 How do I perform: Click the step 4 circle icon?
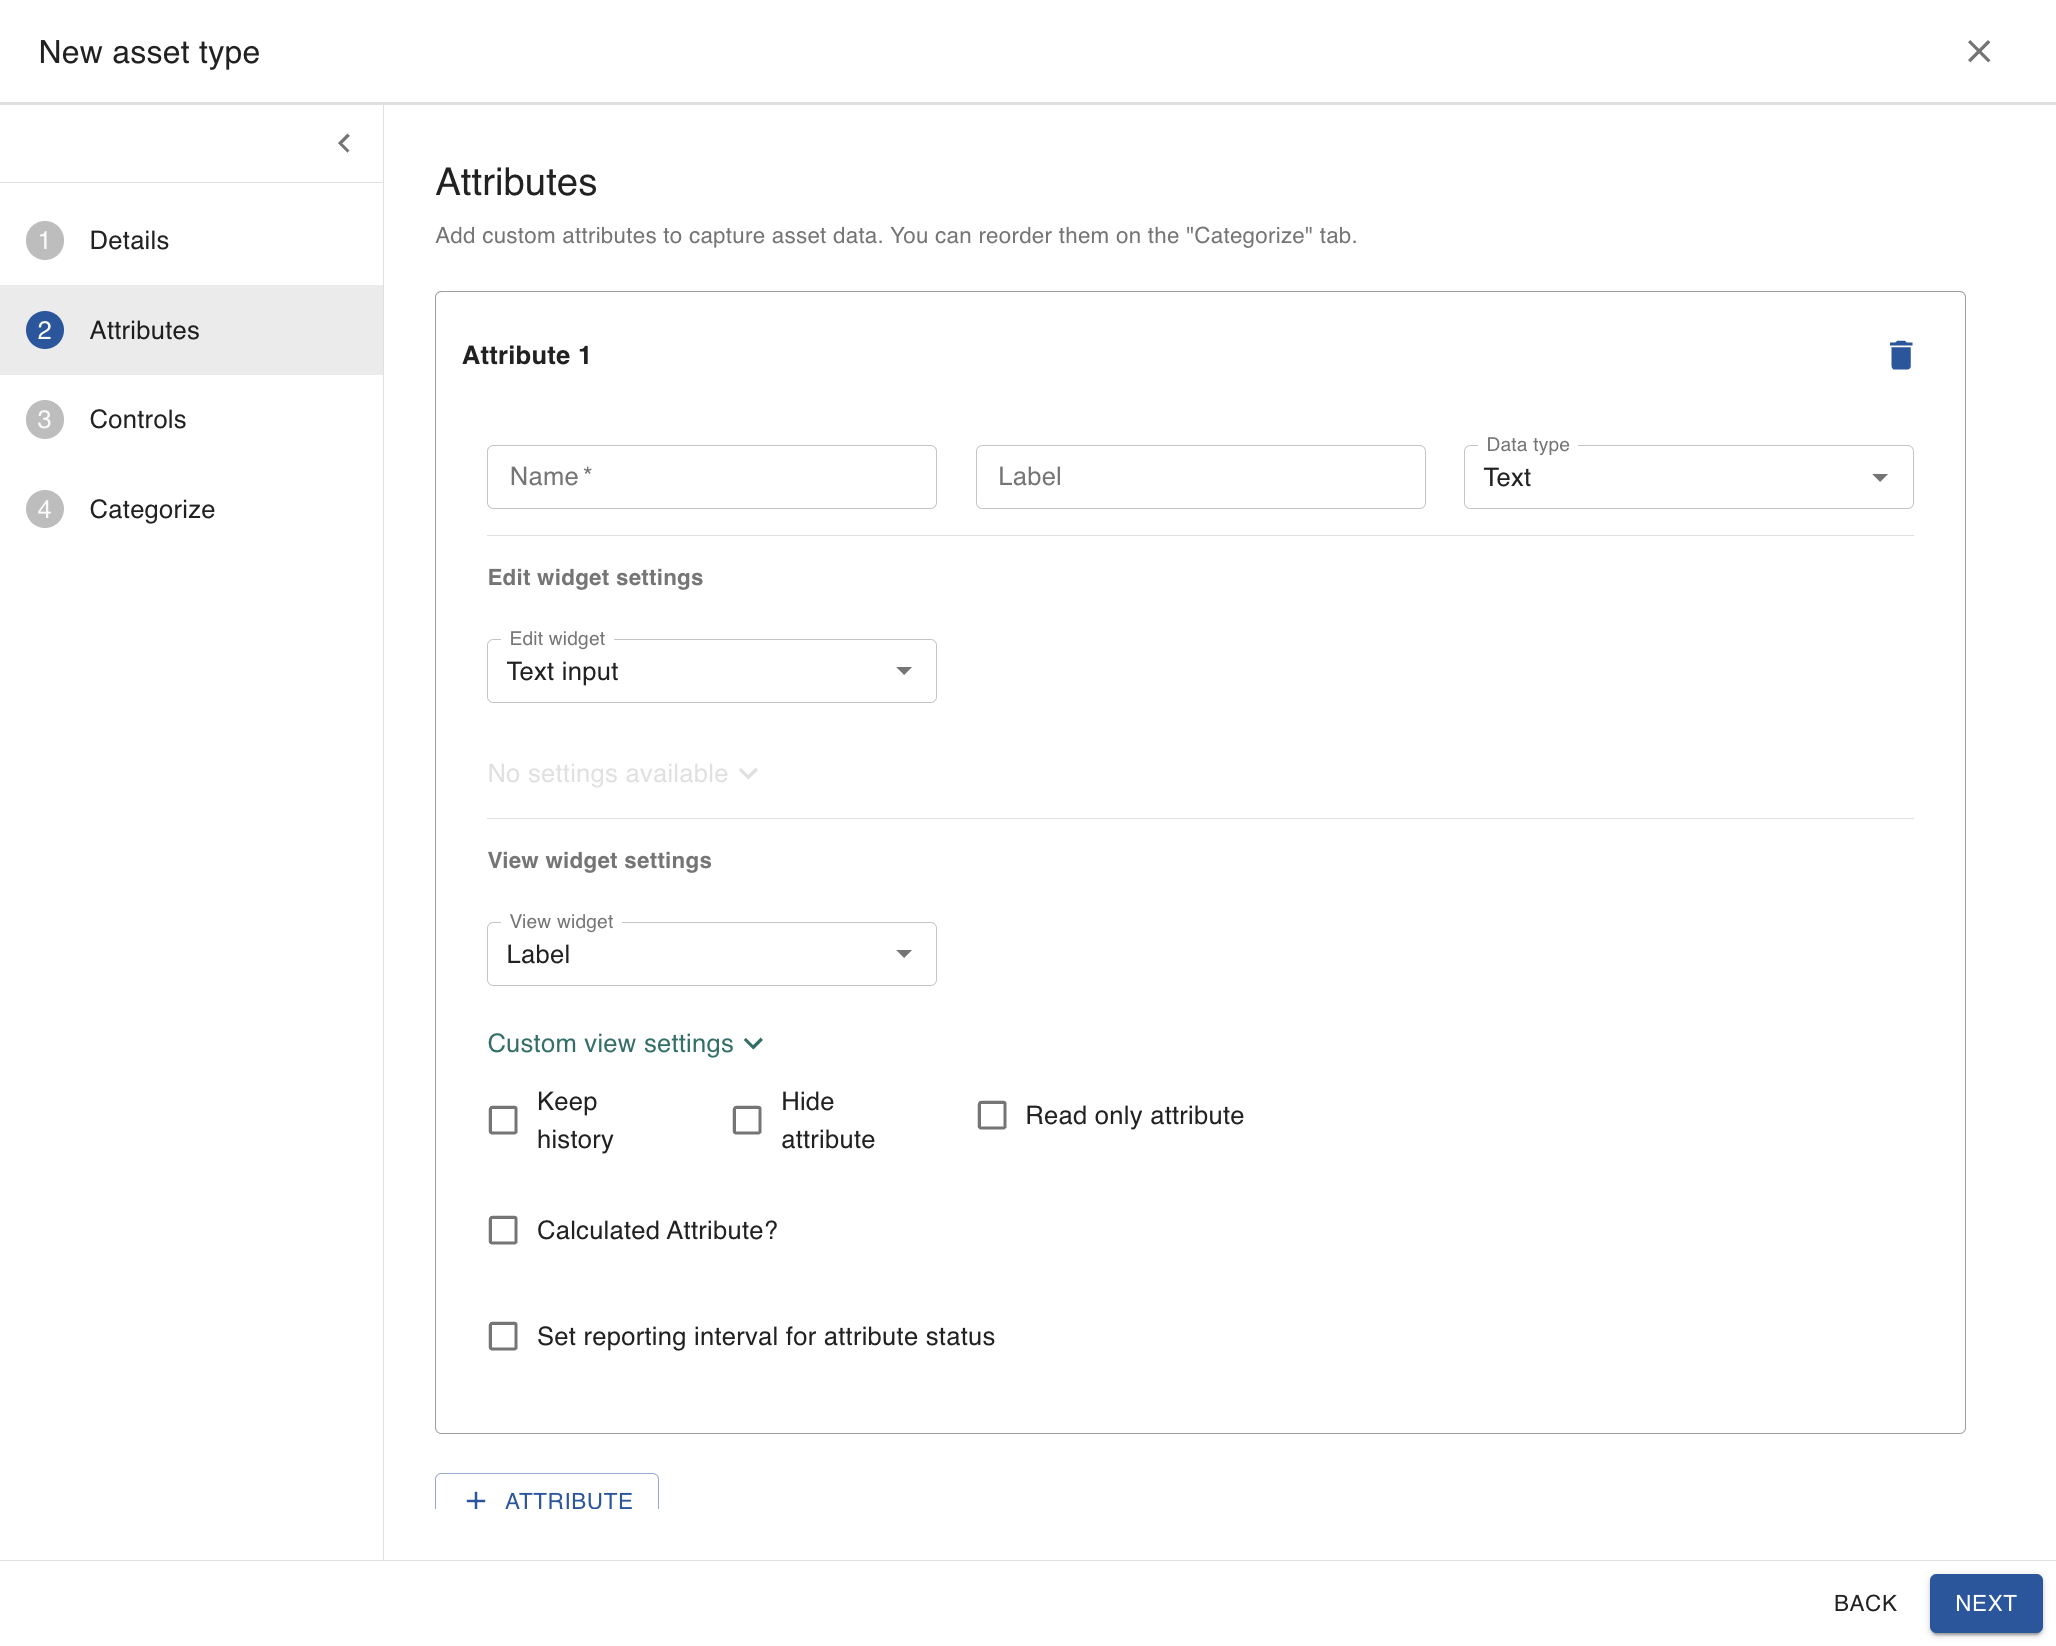(x=45, y=509)
